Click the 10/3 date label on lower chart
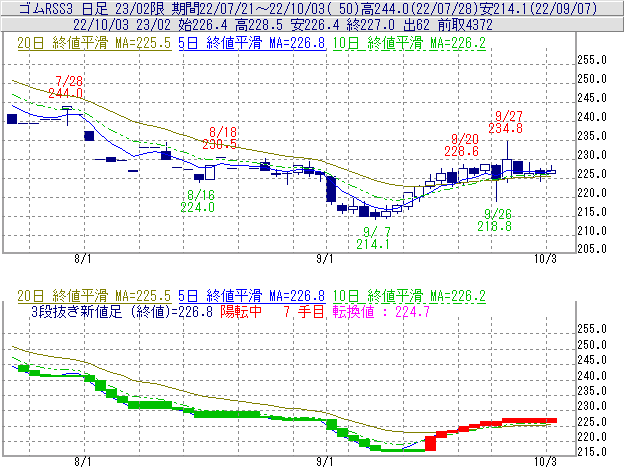 545,462
